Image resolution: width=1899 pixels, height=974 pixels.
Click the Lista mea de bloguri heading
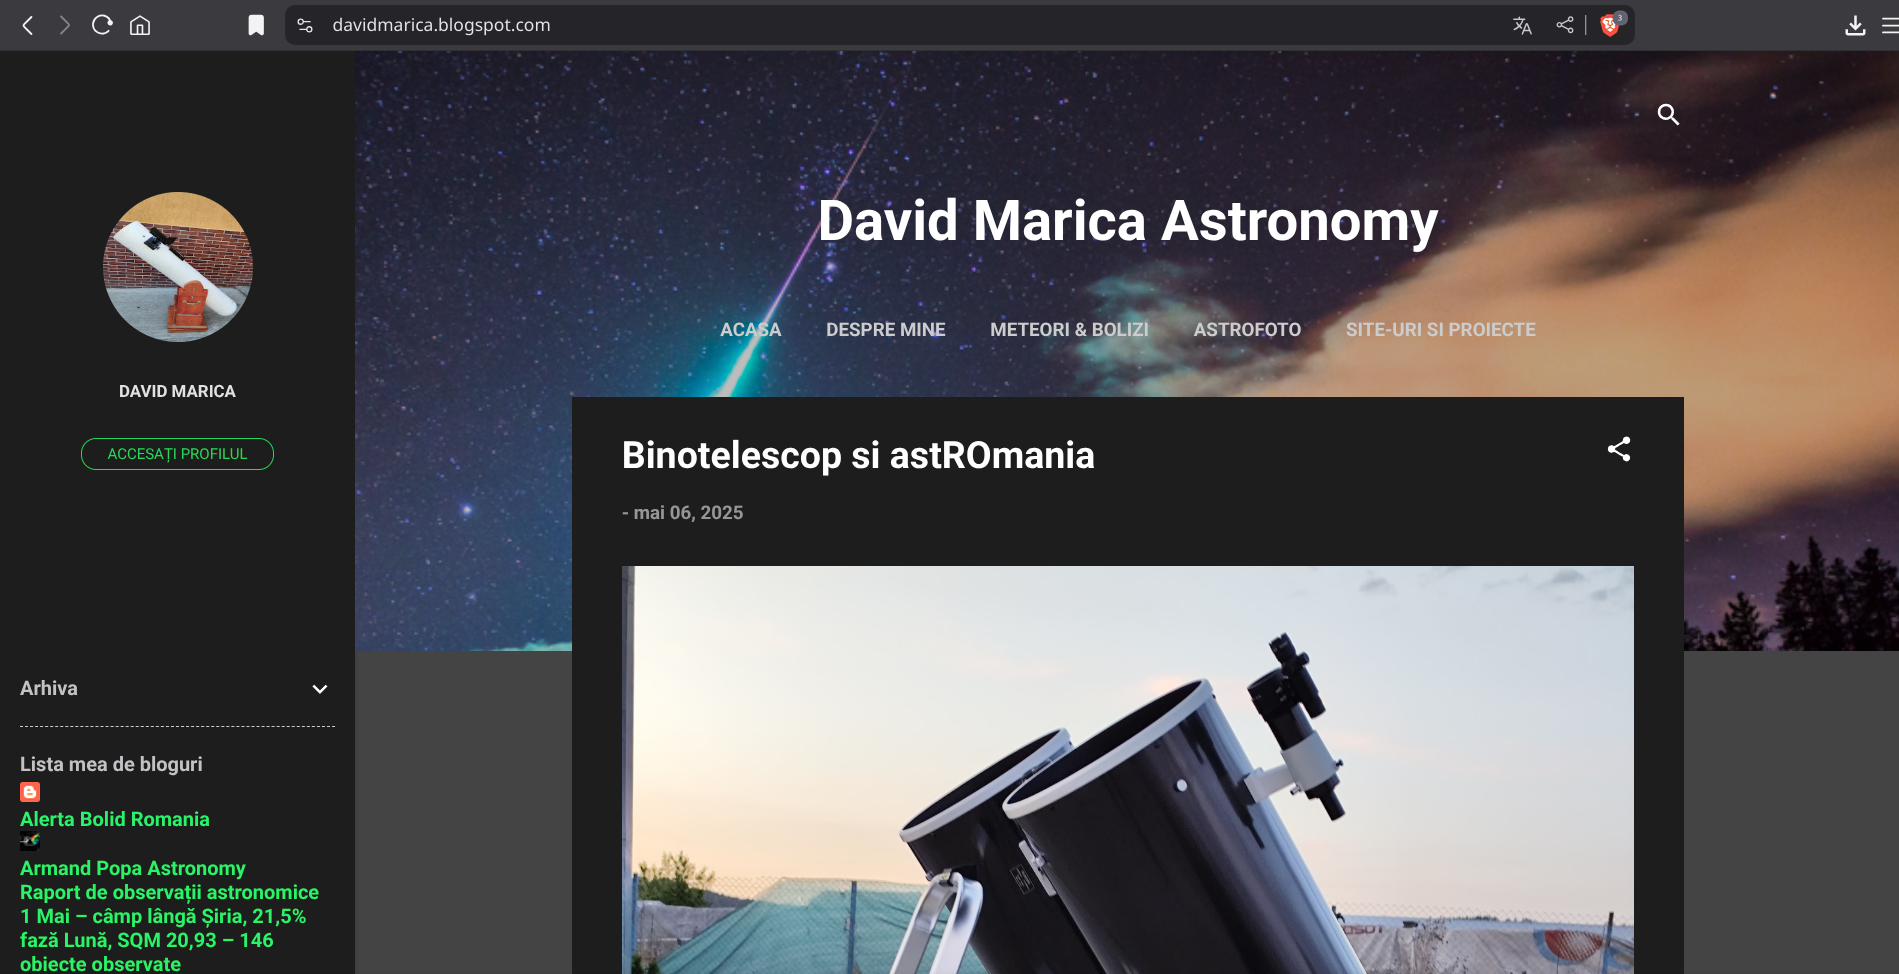tap(111, 764)
